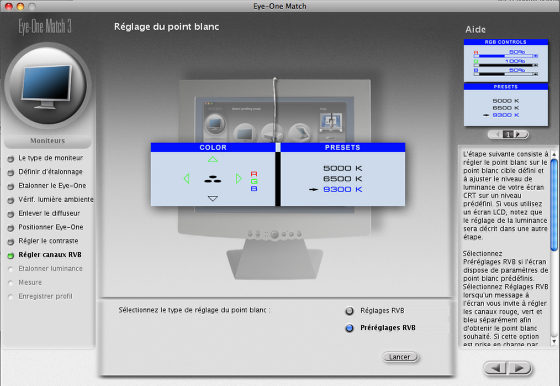The width and height of the screenshot is (560, 386).
Task: Click help scrollbar up arrow
Action: (x=554, y=154)
